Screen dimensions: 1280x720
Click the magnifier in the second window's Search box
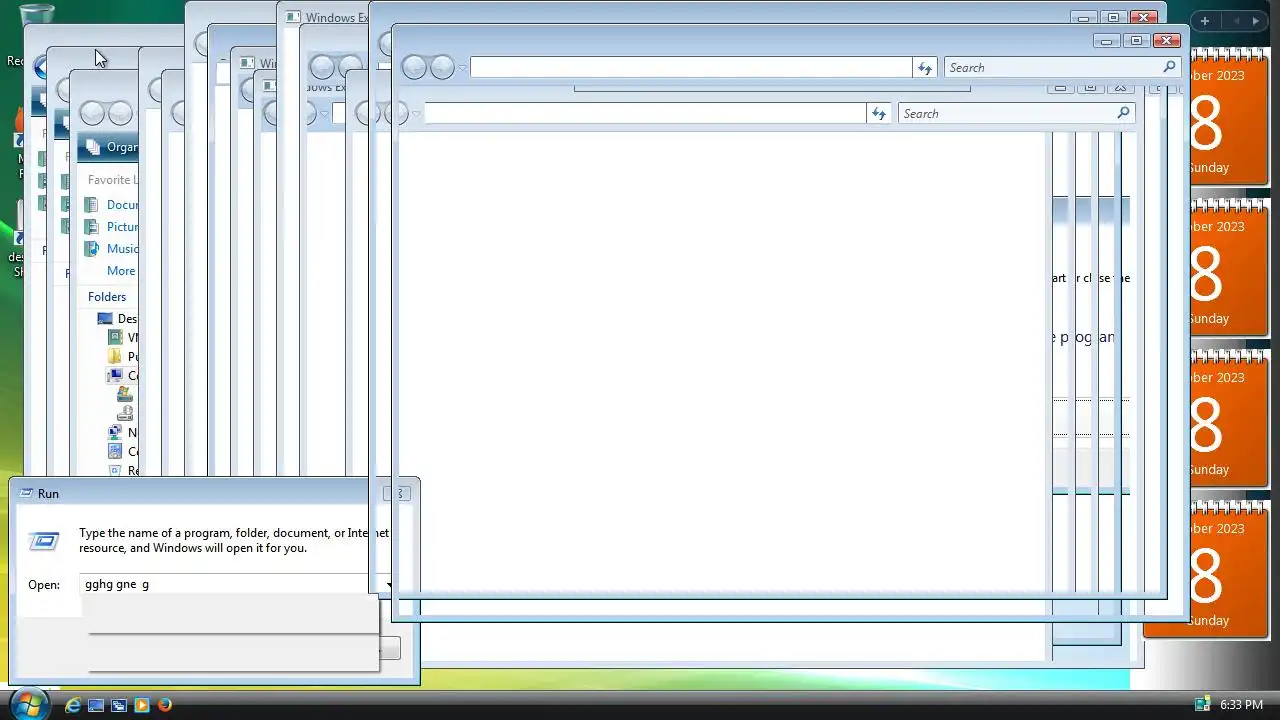[1123, 113]
